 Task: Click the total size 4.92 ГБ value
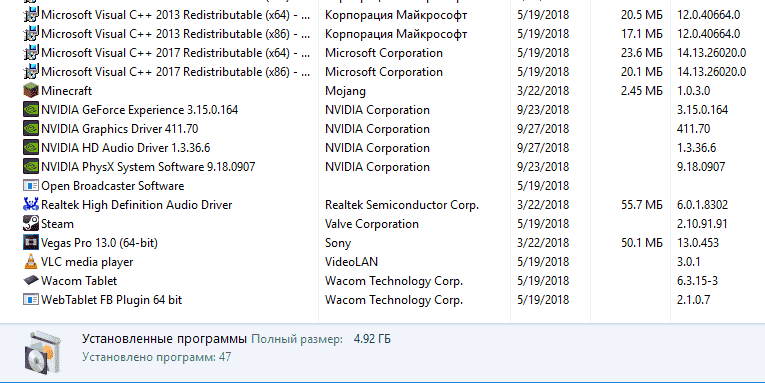click(x=372, y=339)
